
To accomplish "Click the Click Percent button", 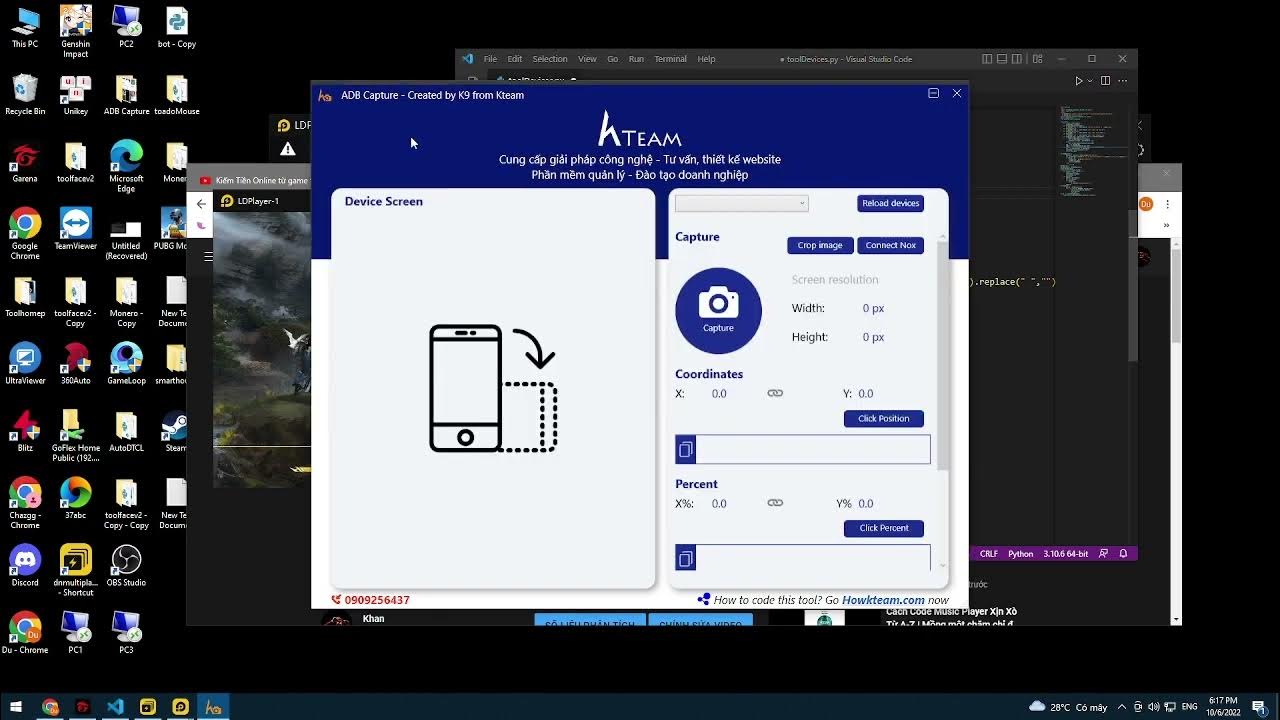I will pos(883,528).
